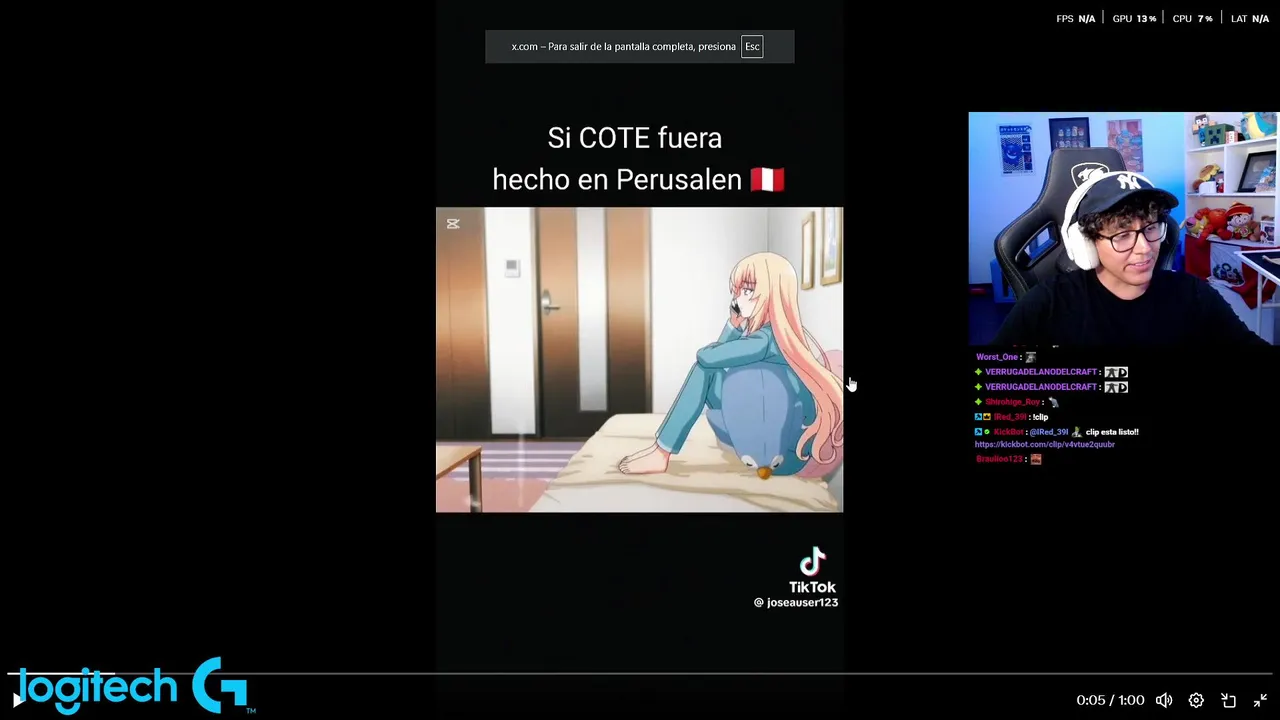Click the anime clip video frame
The height and width of the screenshot is (720, 1280).
[x=639, y=360]
